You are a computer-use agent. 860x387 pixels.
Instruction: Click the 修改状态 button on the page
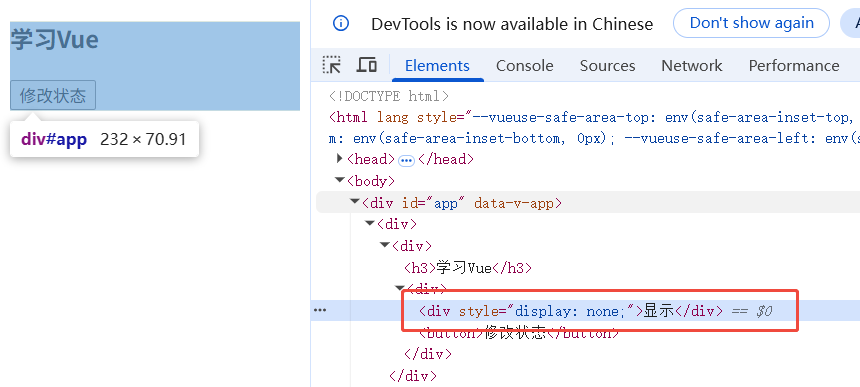pyautogui.click(x=53, y=95)
